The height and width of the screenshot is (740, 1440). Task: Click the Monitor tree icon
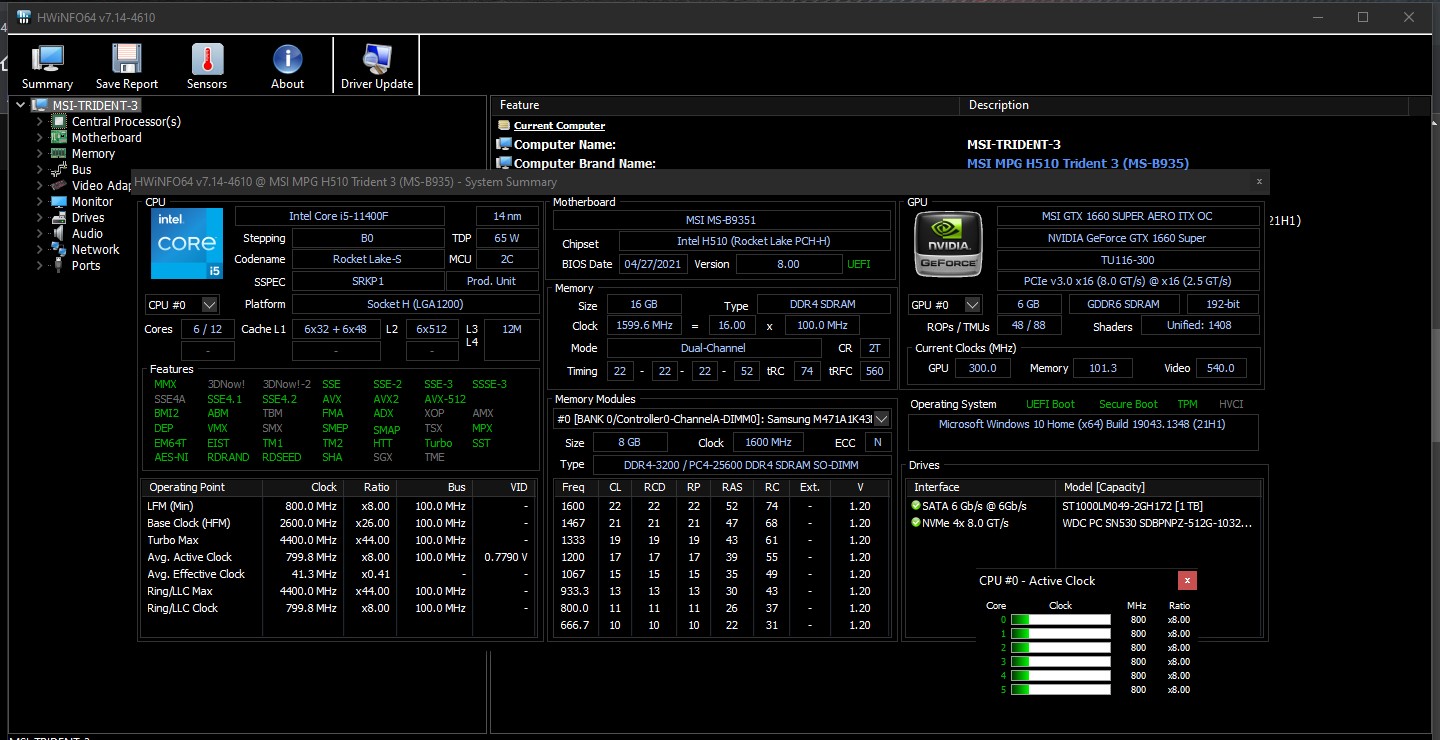[x=59, y=201]
